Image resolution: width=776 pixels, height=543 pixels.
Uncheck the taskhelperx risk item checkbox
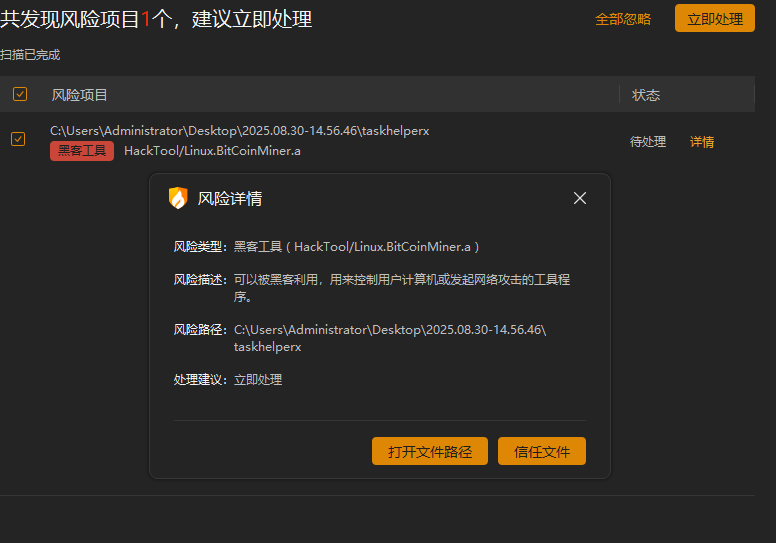[x=18, y=139]
